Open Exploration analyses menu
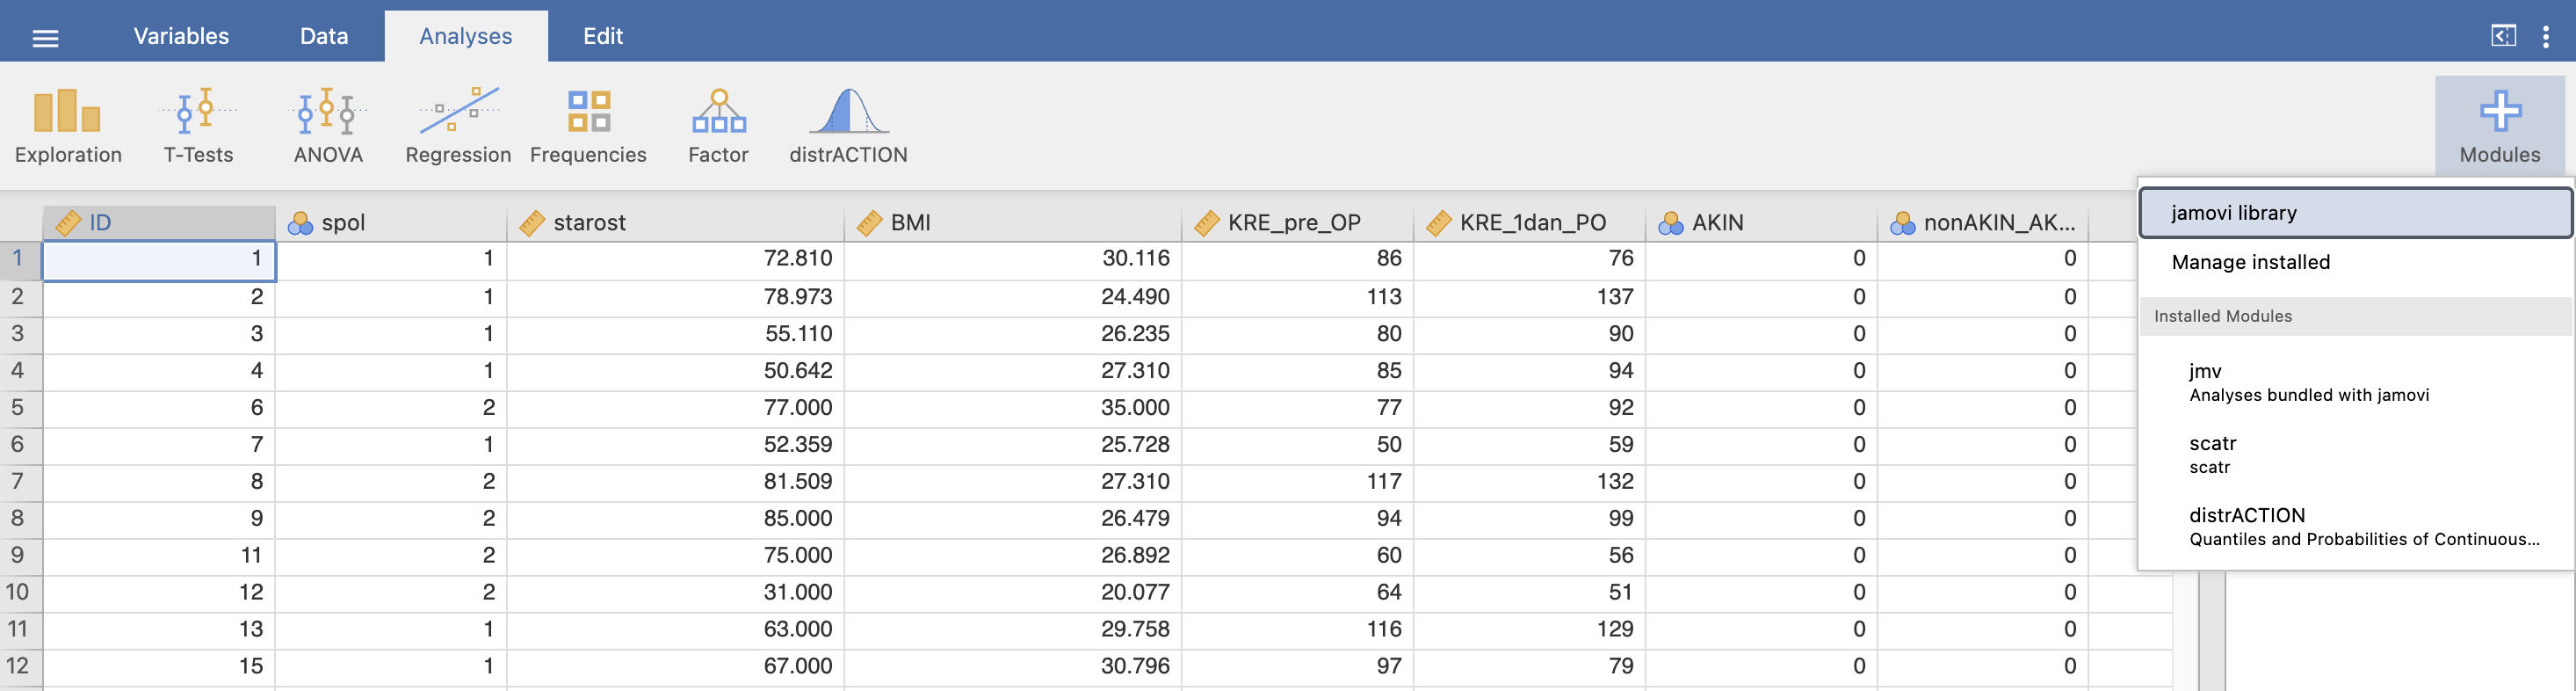Image resolution: width=2576 pixels, height=691 pixels. tap(68, 126)
